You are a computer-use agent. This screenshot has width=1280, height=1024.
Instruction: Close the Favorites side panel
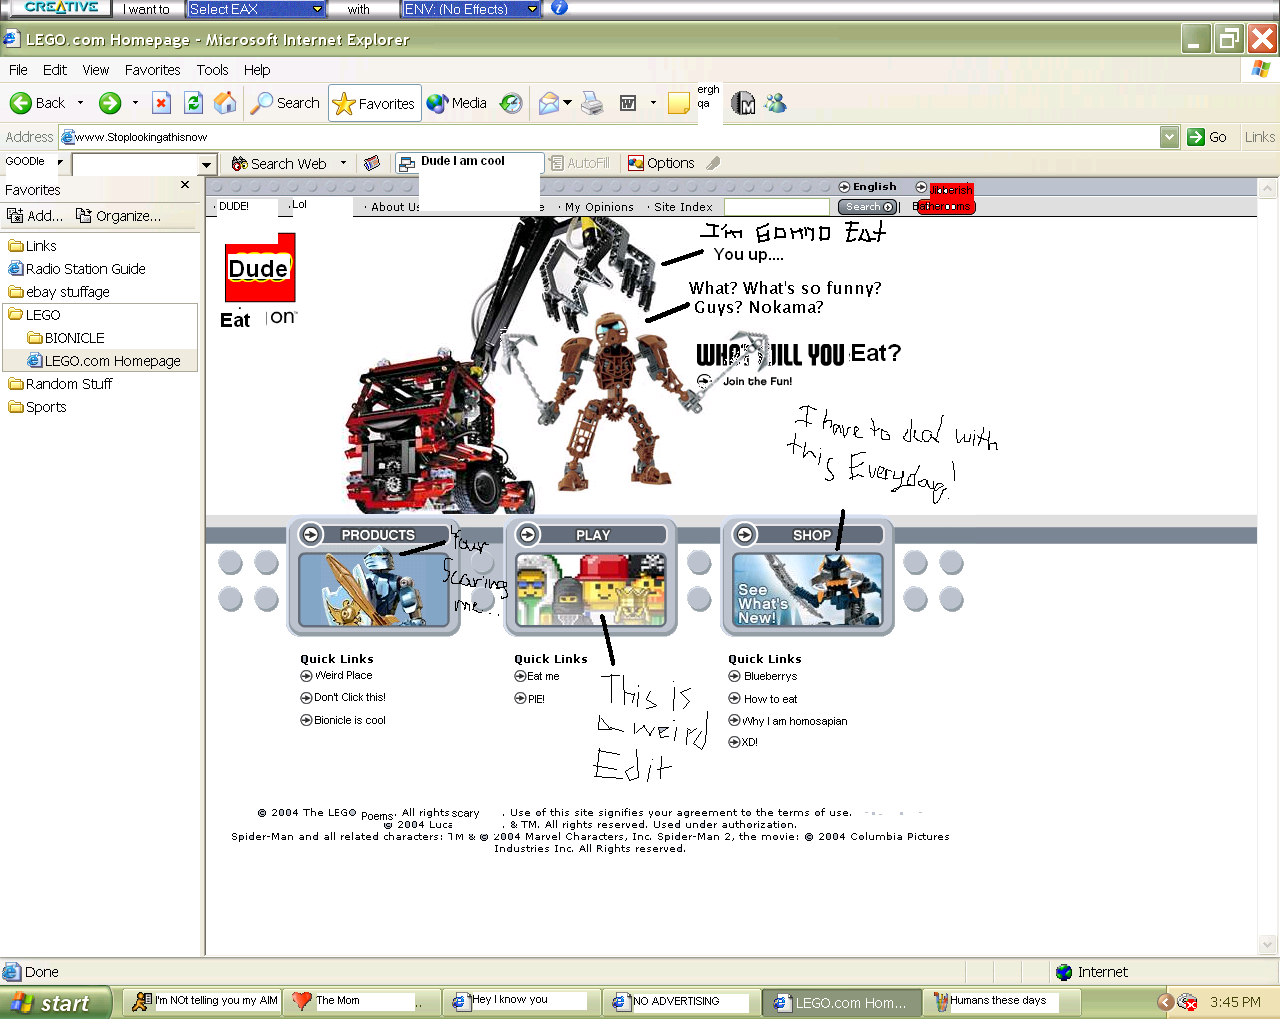(185, 185)
